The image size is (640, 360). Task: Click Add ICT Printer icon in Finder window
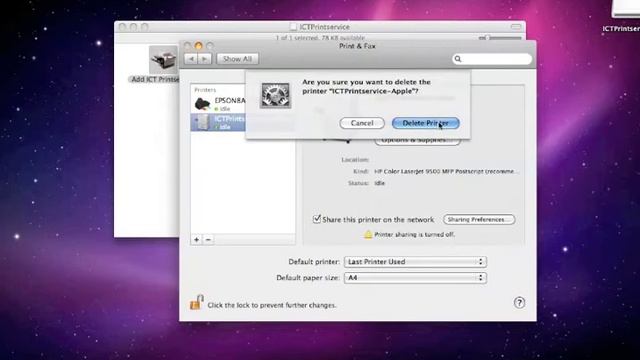[163, 60]
